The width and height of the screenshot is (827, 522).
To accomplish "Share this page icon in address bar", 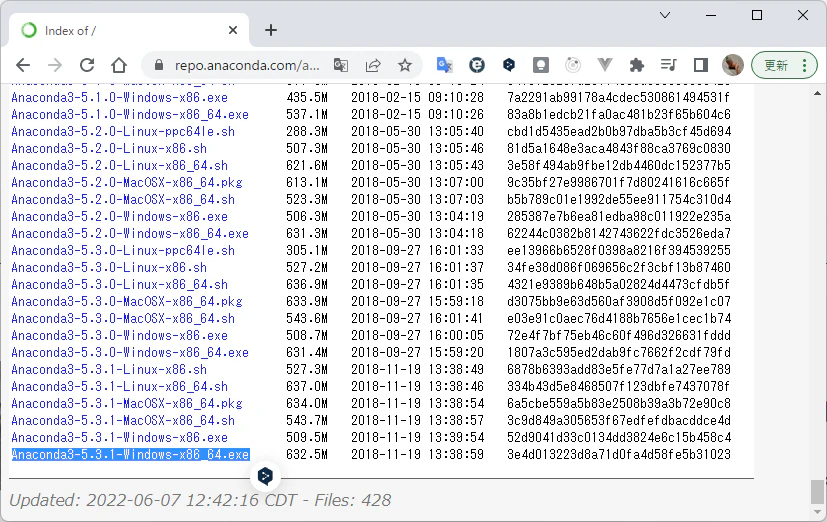I will pyautogui.click(x=373, y=65).
